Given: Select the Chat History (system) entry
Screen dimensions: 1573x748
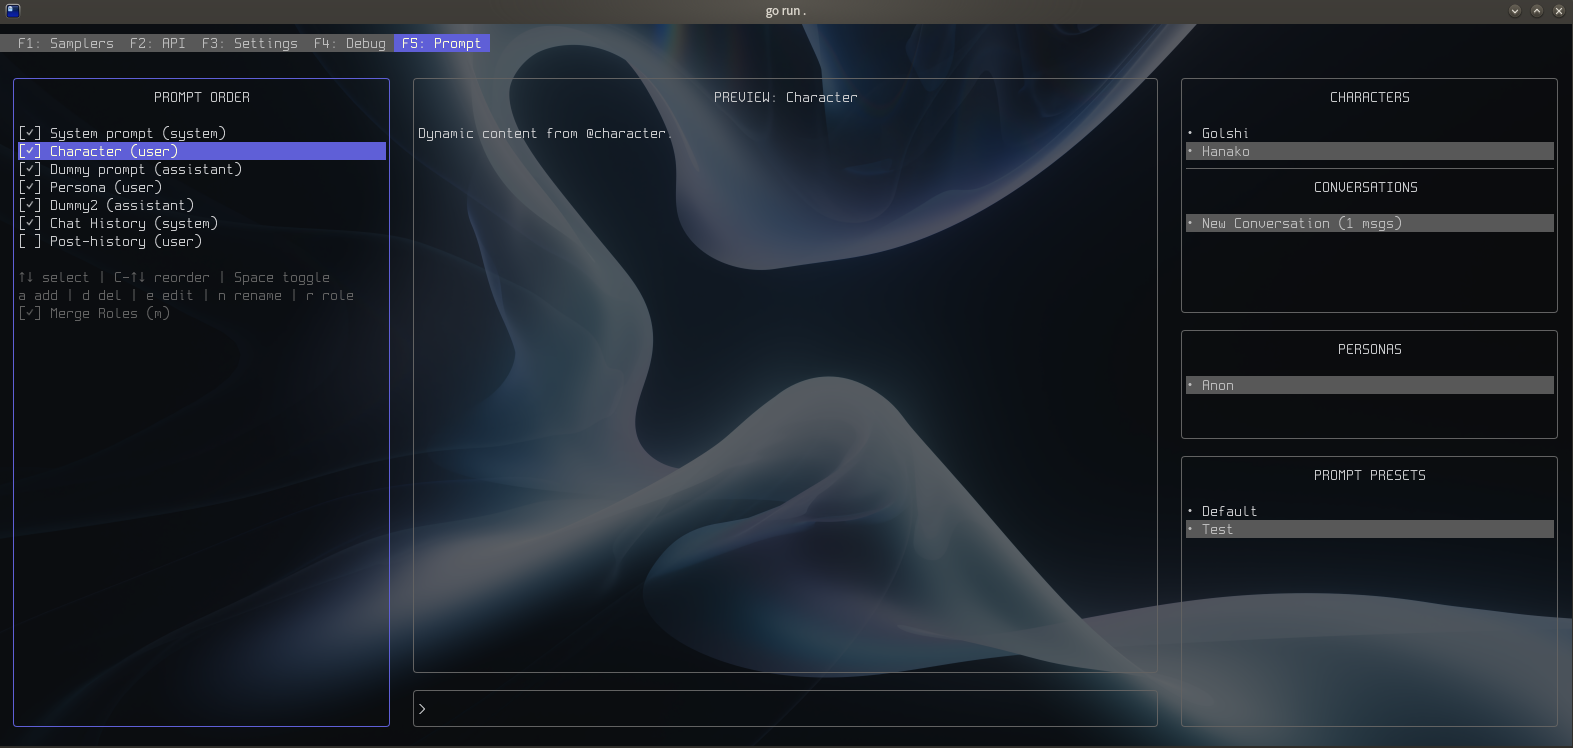Looking at the screenshot, I should [202, 223].
